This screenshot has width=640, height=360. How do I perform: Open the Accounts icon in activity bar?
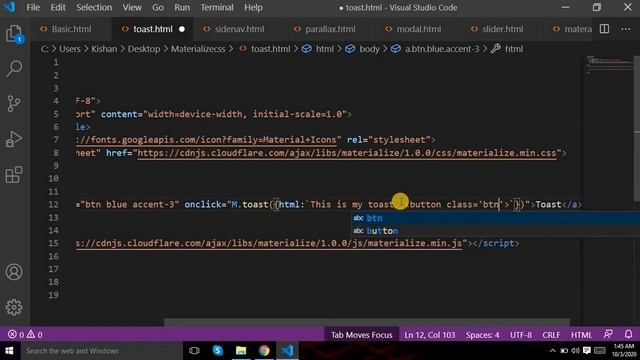tap(14, 272)
